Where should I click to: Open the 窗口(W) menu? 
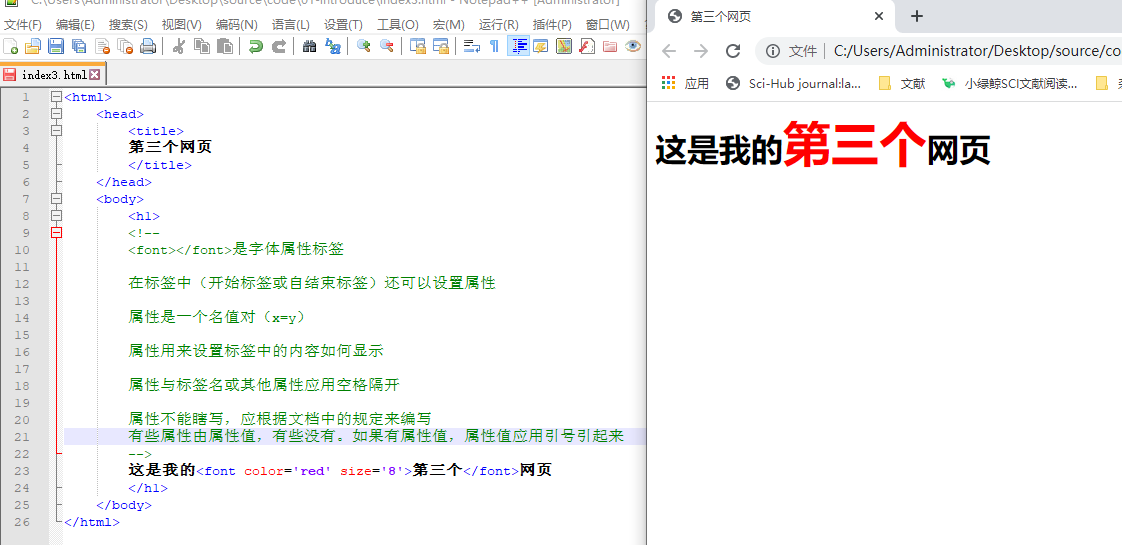(x=608, y=24)
